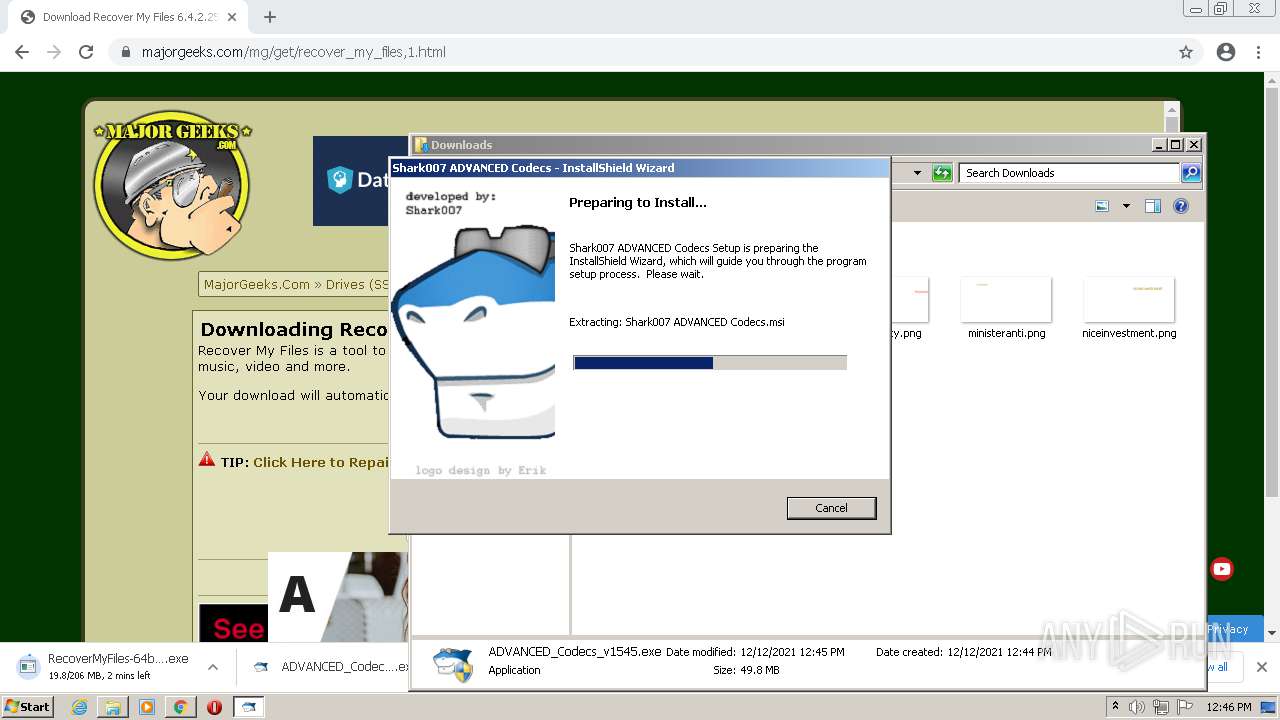Click the 12:46 PM system clock
Screen dimensions: 1280x720
tap(1229, 707)
